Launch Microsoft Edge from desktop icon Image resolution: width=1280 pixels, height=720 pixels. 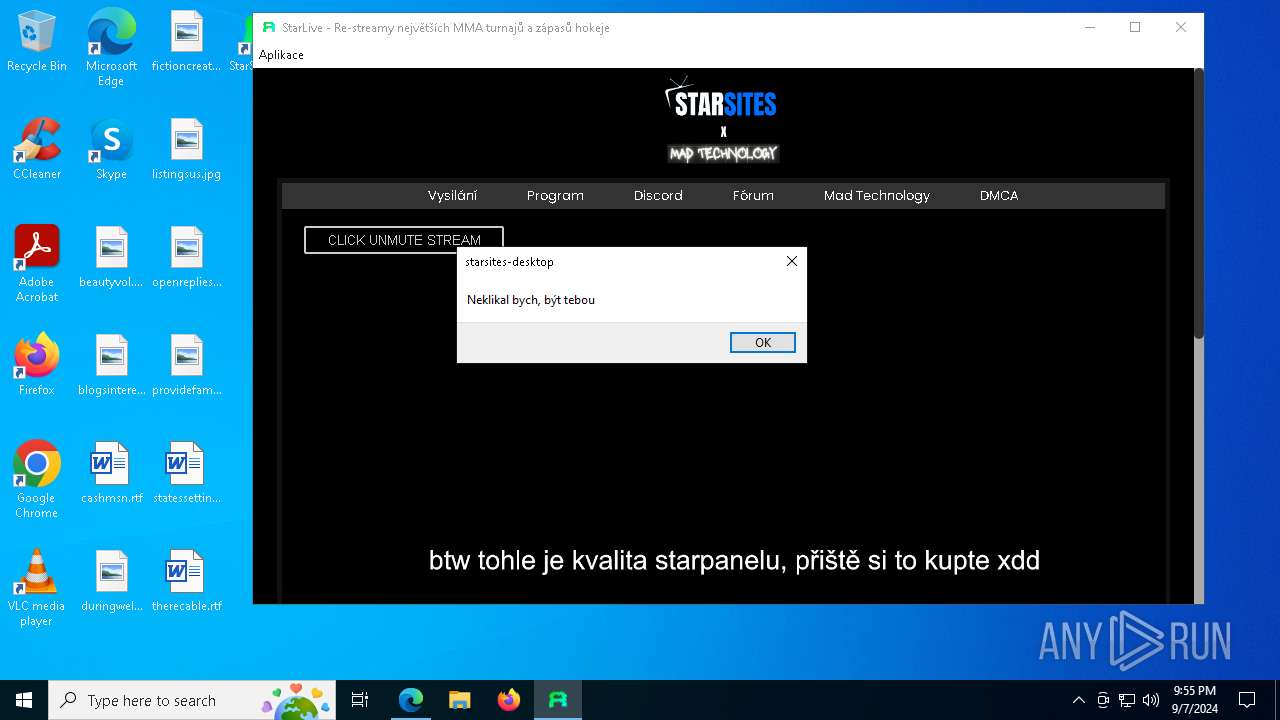tap(111, 48)
